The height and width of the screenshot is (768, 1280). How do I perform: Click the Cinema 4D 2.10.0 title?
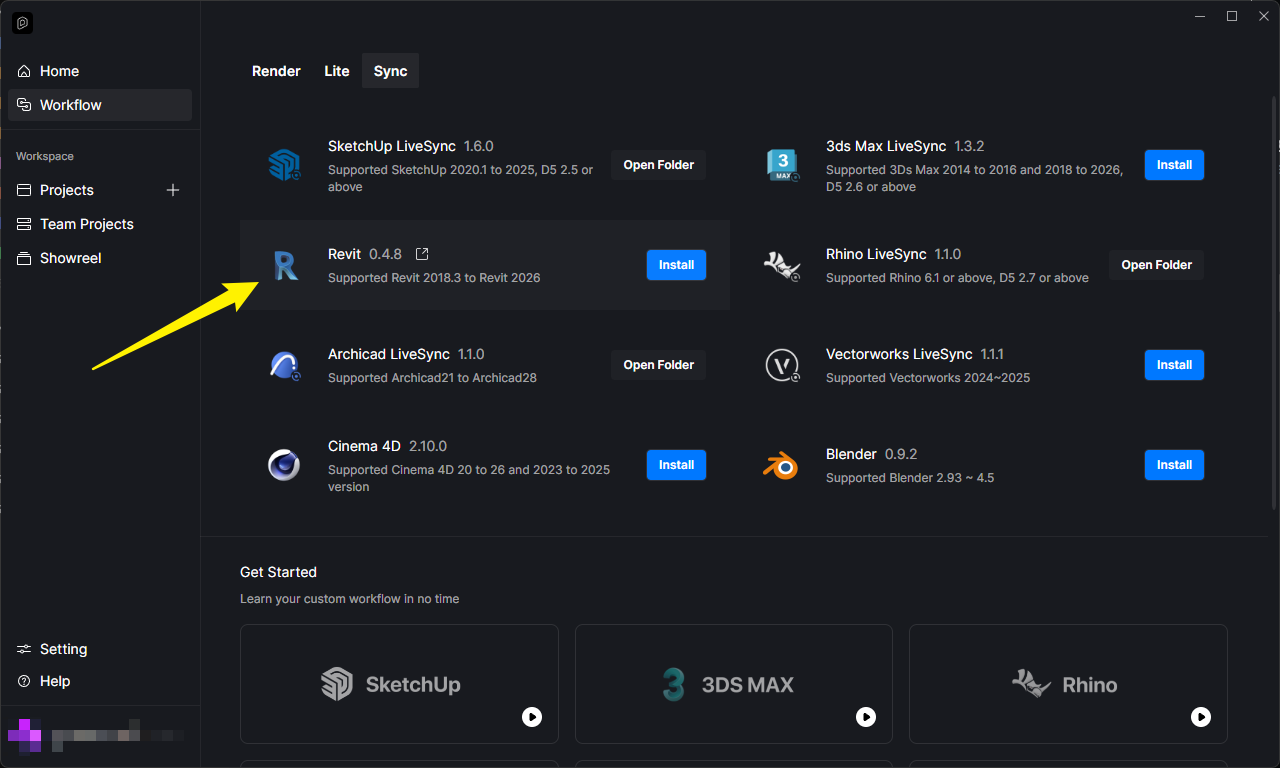387,446
